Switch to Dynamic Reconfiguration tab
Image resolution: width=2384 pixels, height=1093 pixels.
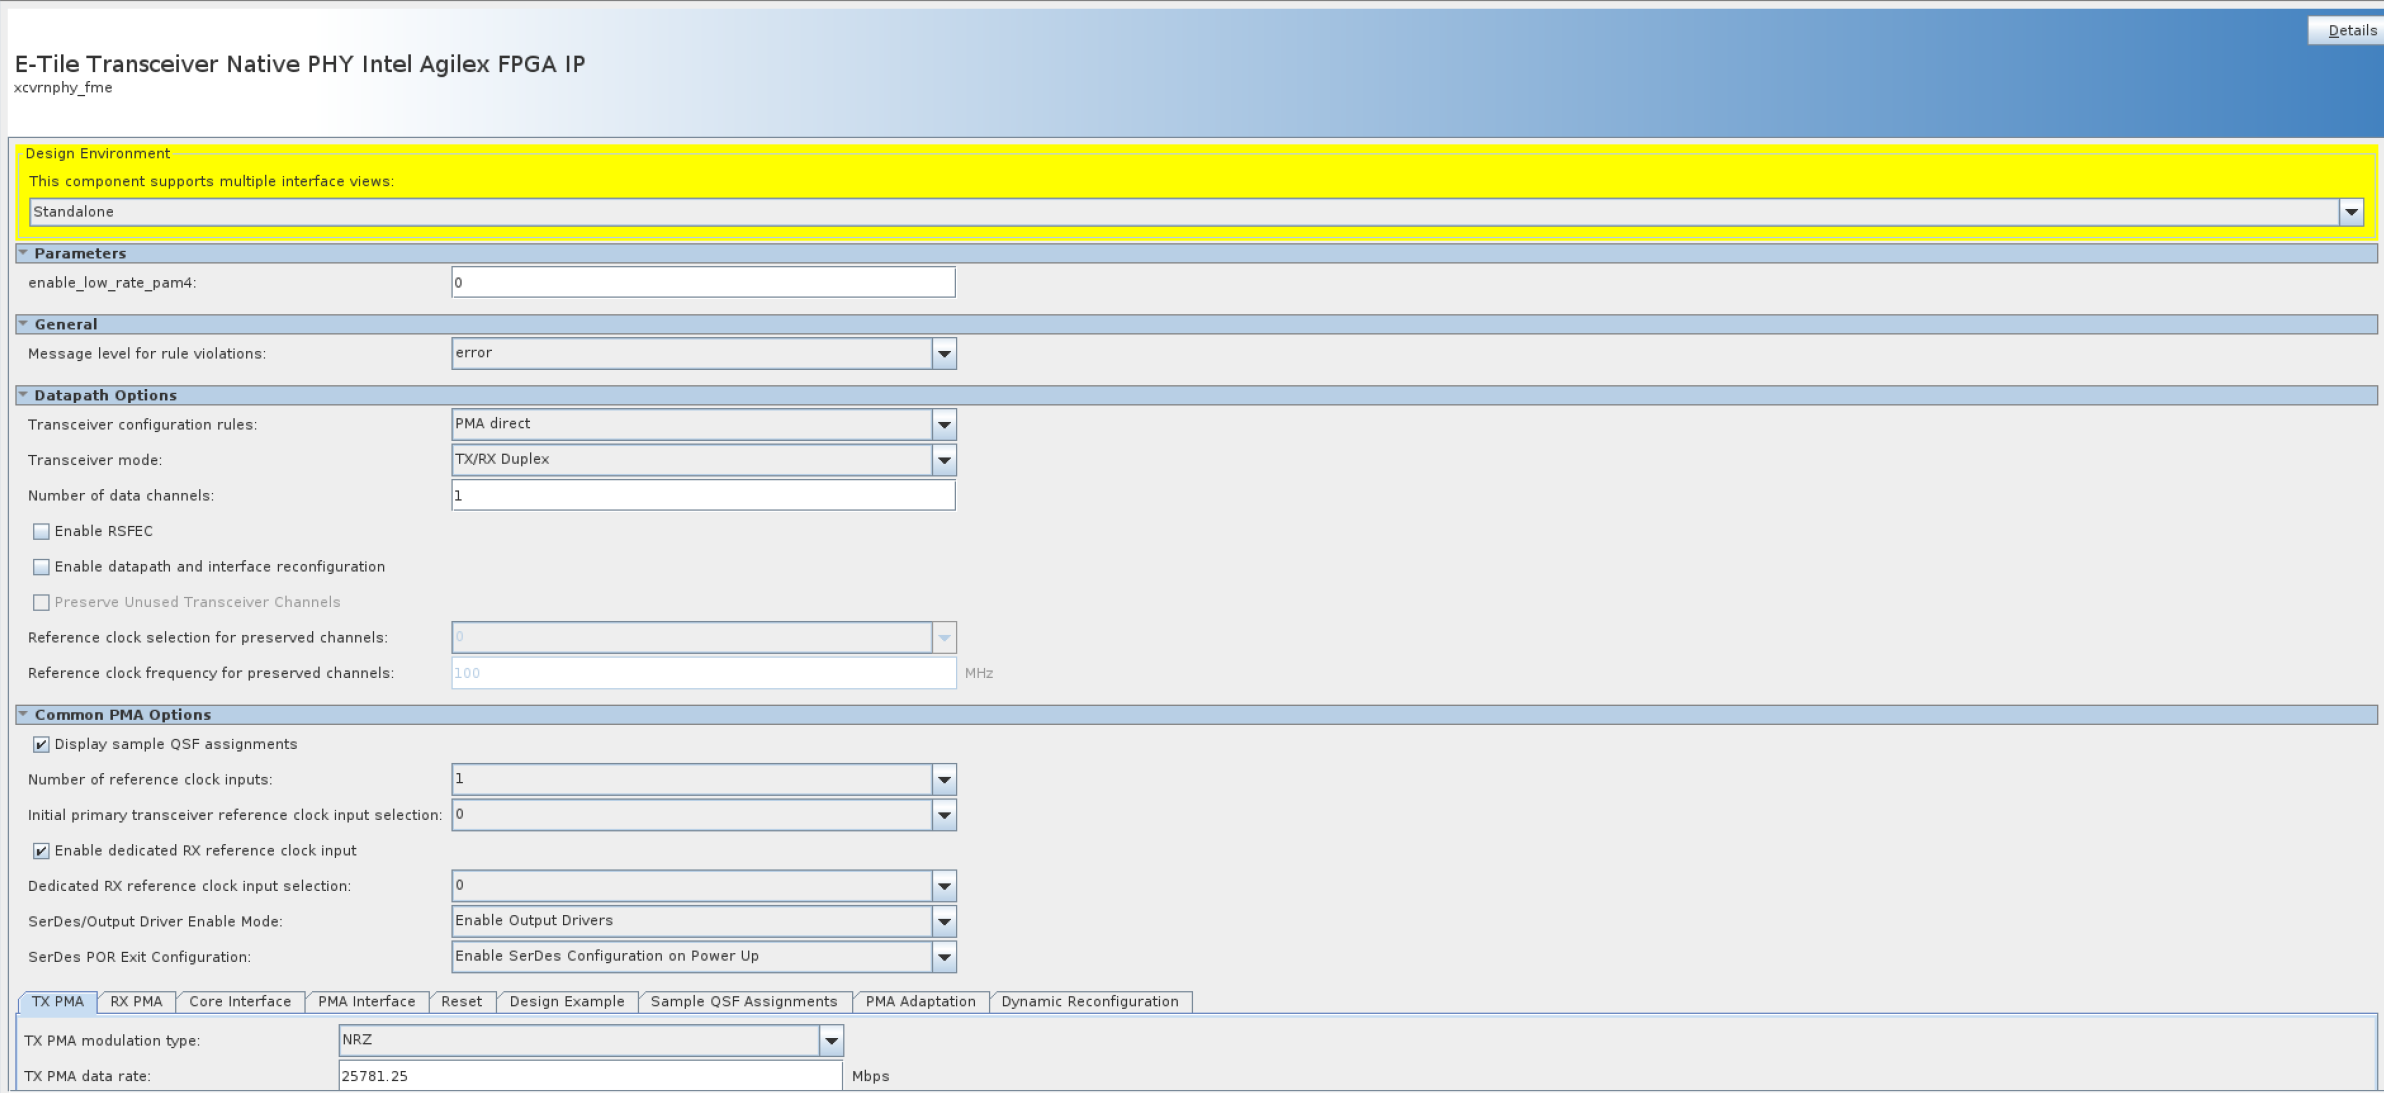coord(1089,1001)
